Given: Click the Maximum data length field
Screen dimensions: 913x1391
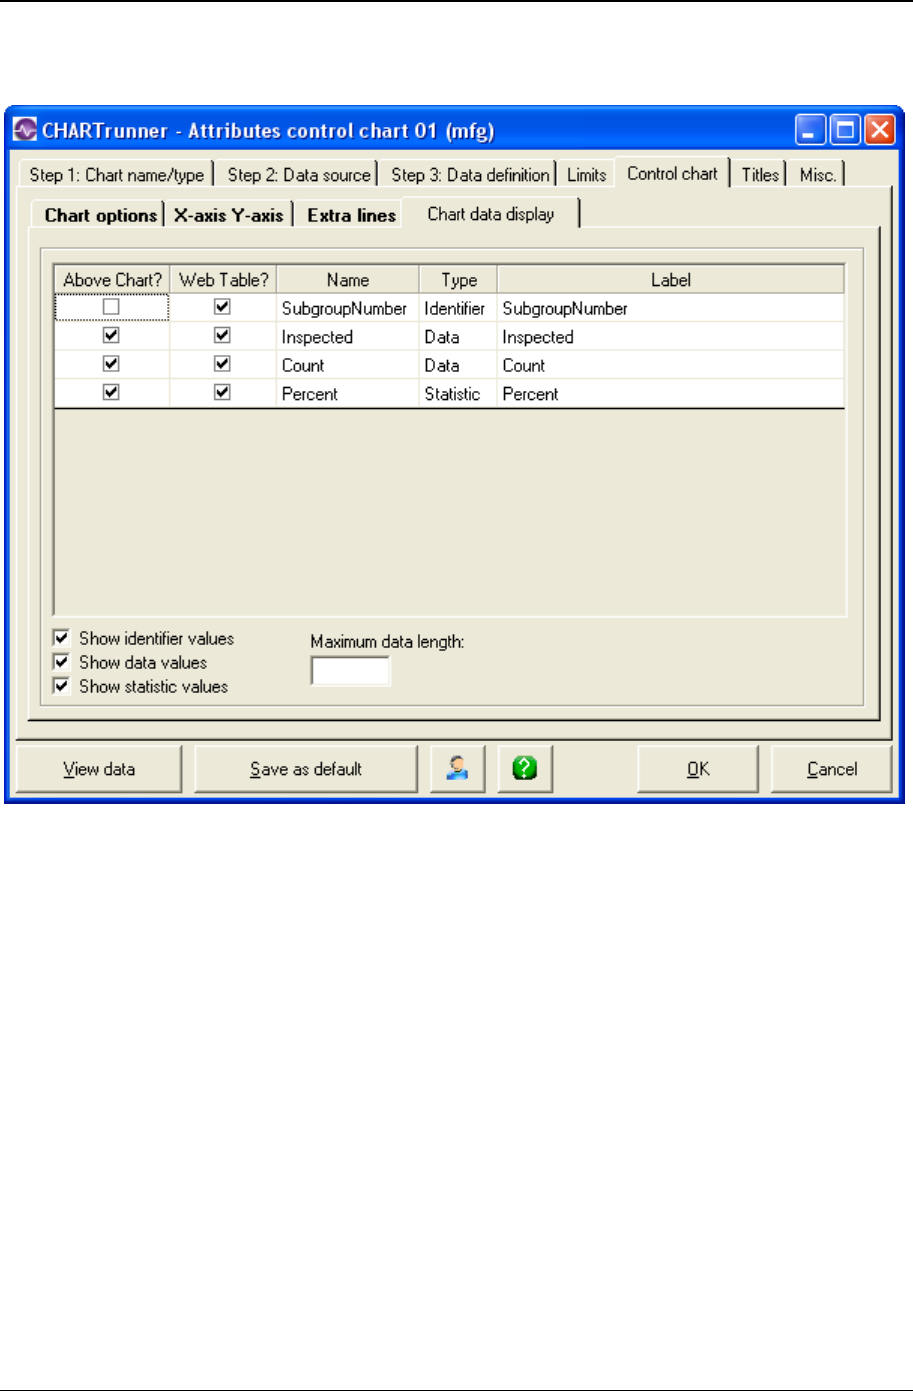Looking at the screenshot, I should pos(350,671).
